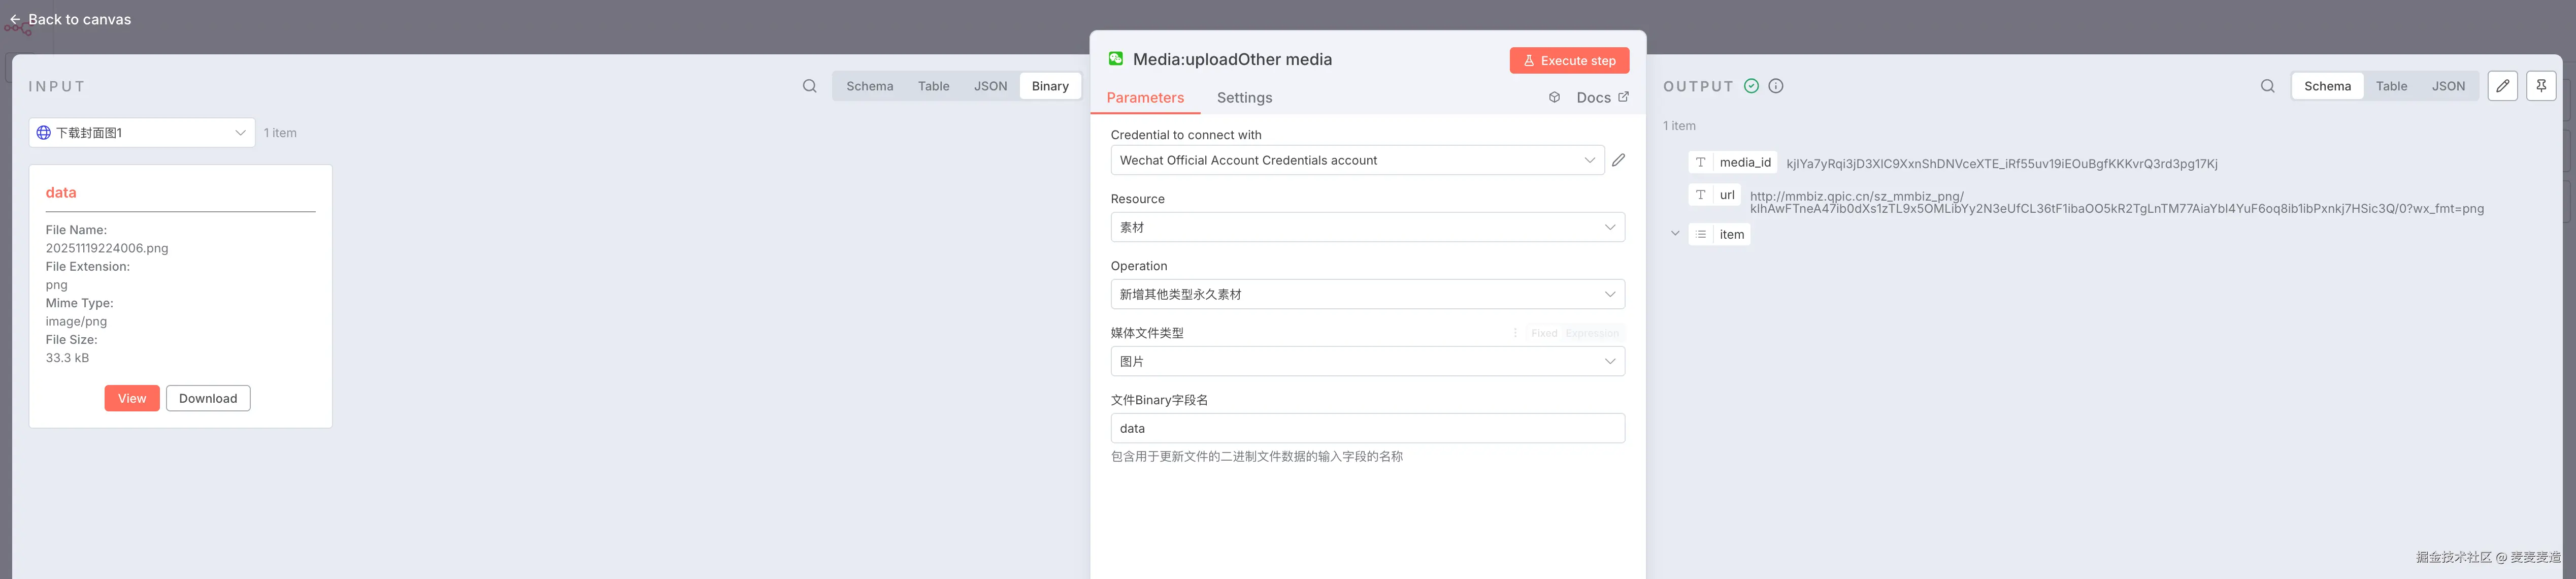Click the output info circle icon

pos(1776,86)
